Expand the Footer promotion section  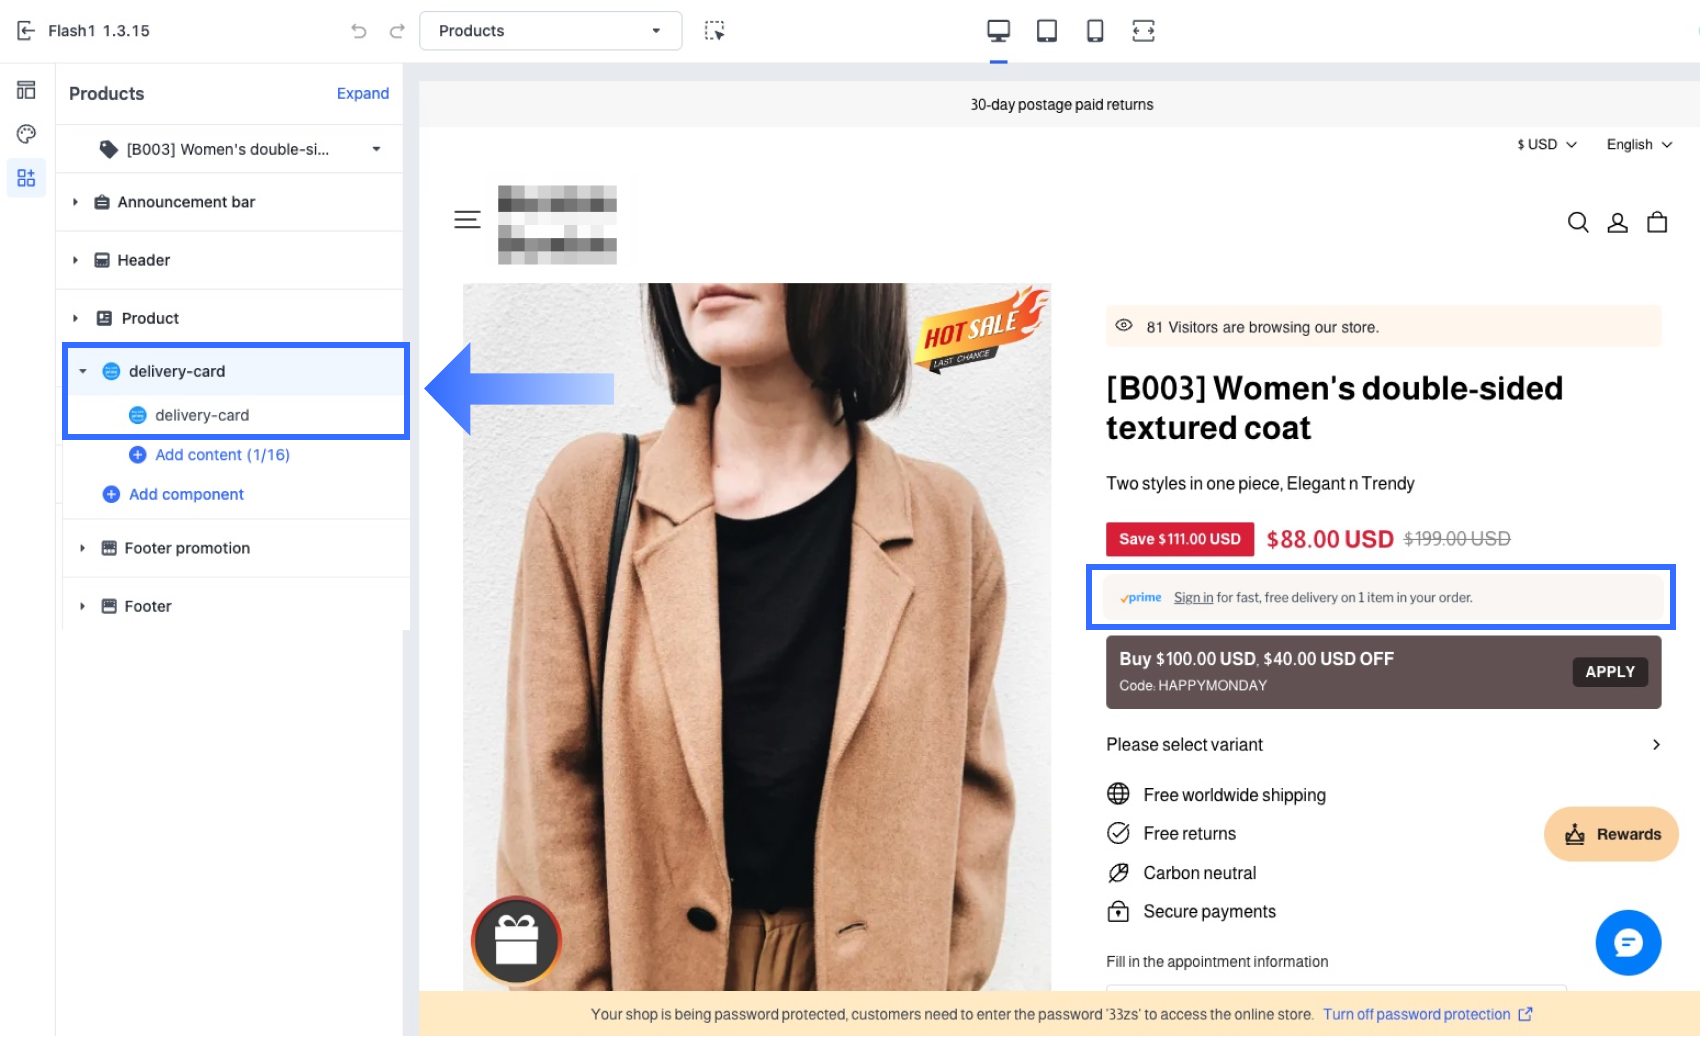pos(83,548)
